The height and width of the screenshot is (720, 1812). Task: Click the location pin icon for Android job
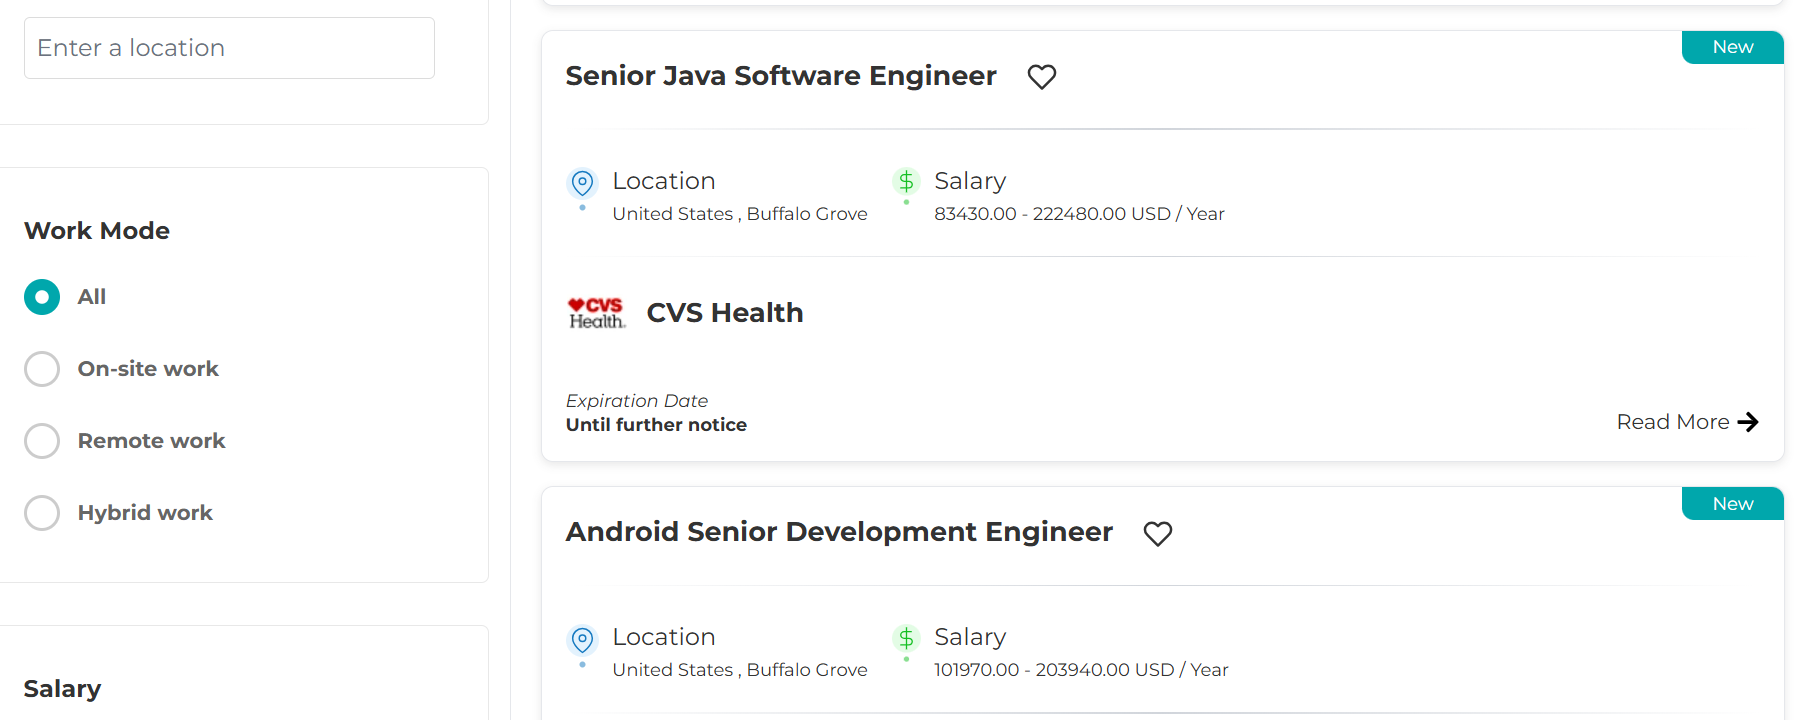pyautogui.click(x=582, y=639)
